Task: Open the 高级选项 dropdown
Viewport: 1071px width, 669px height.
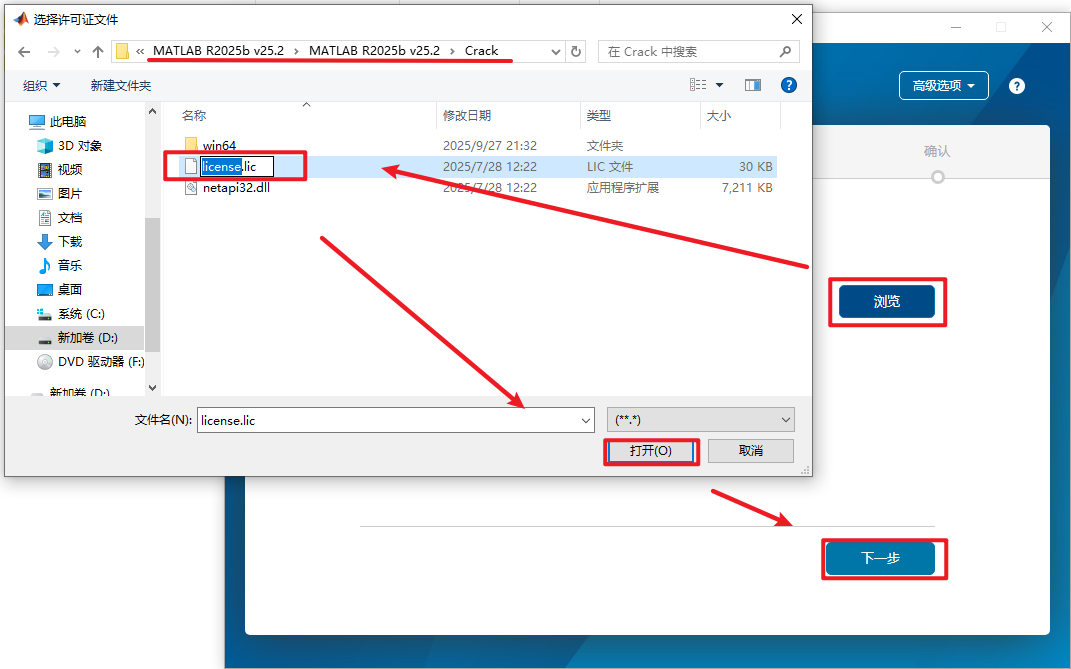Action: 943,86
